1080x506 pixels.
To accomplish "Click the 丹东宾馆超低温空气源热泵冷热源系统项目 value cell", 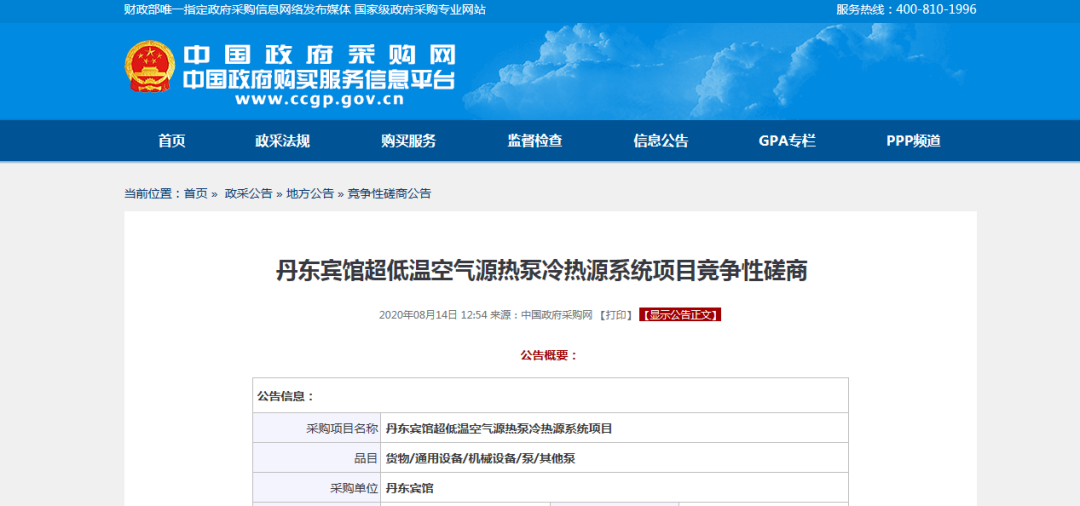I will pyautogui.click(x=614, y=428).
